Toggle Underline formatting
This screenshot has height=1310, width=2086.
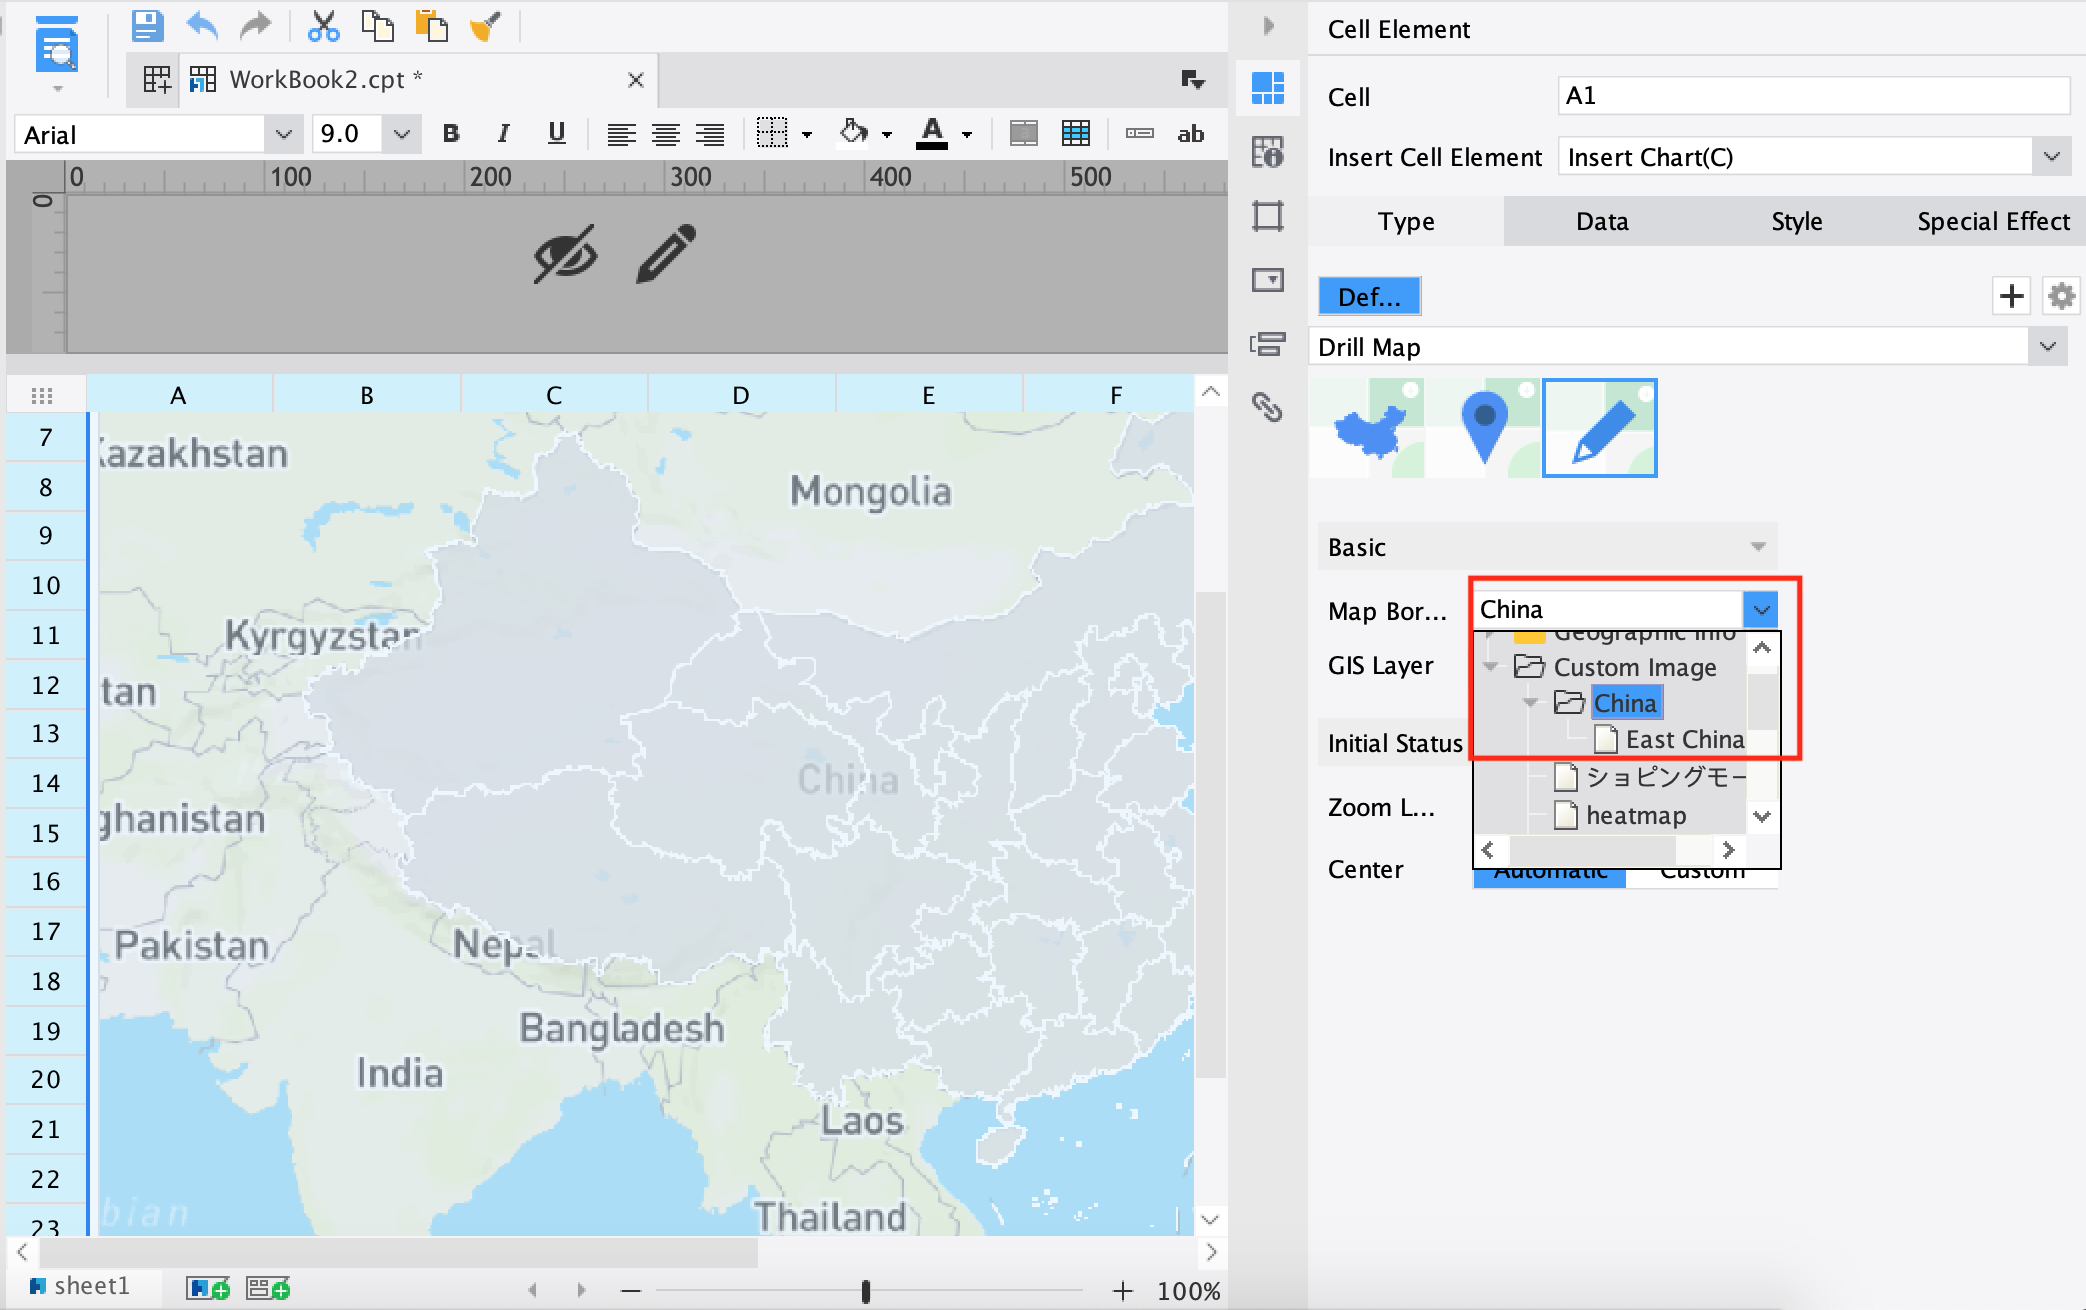[x=557, y=133]
